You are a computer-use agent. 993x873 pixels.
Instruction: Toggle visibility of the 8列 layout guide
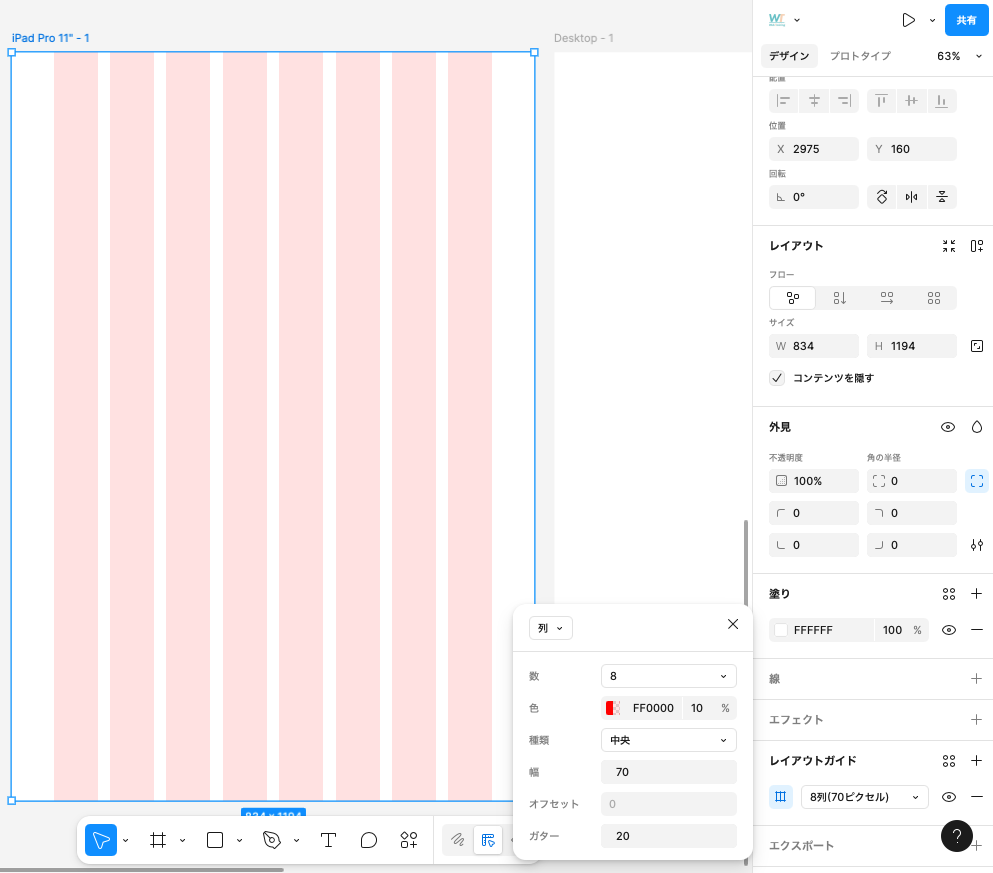click(x=949, y=797)
